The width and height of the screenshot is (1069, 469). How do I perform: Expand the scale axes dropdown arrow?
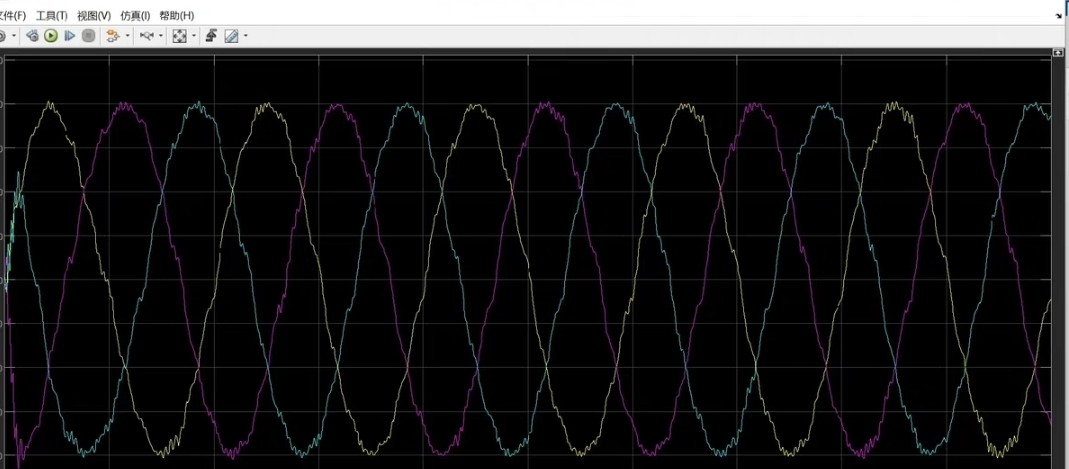pyautogui.click(x=194, y=36)
